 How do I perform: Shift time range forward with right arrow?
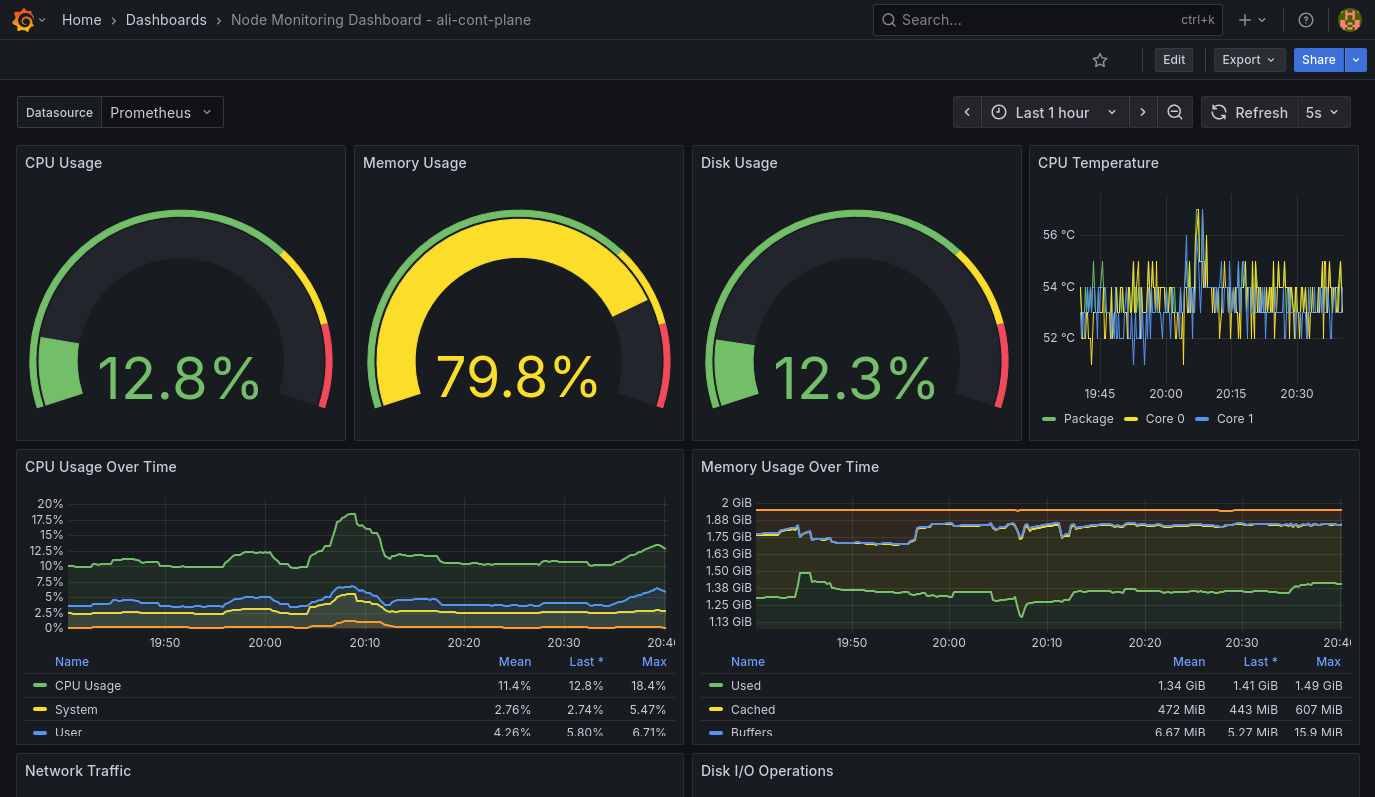[x=1143, y=113]
